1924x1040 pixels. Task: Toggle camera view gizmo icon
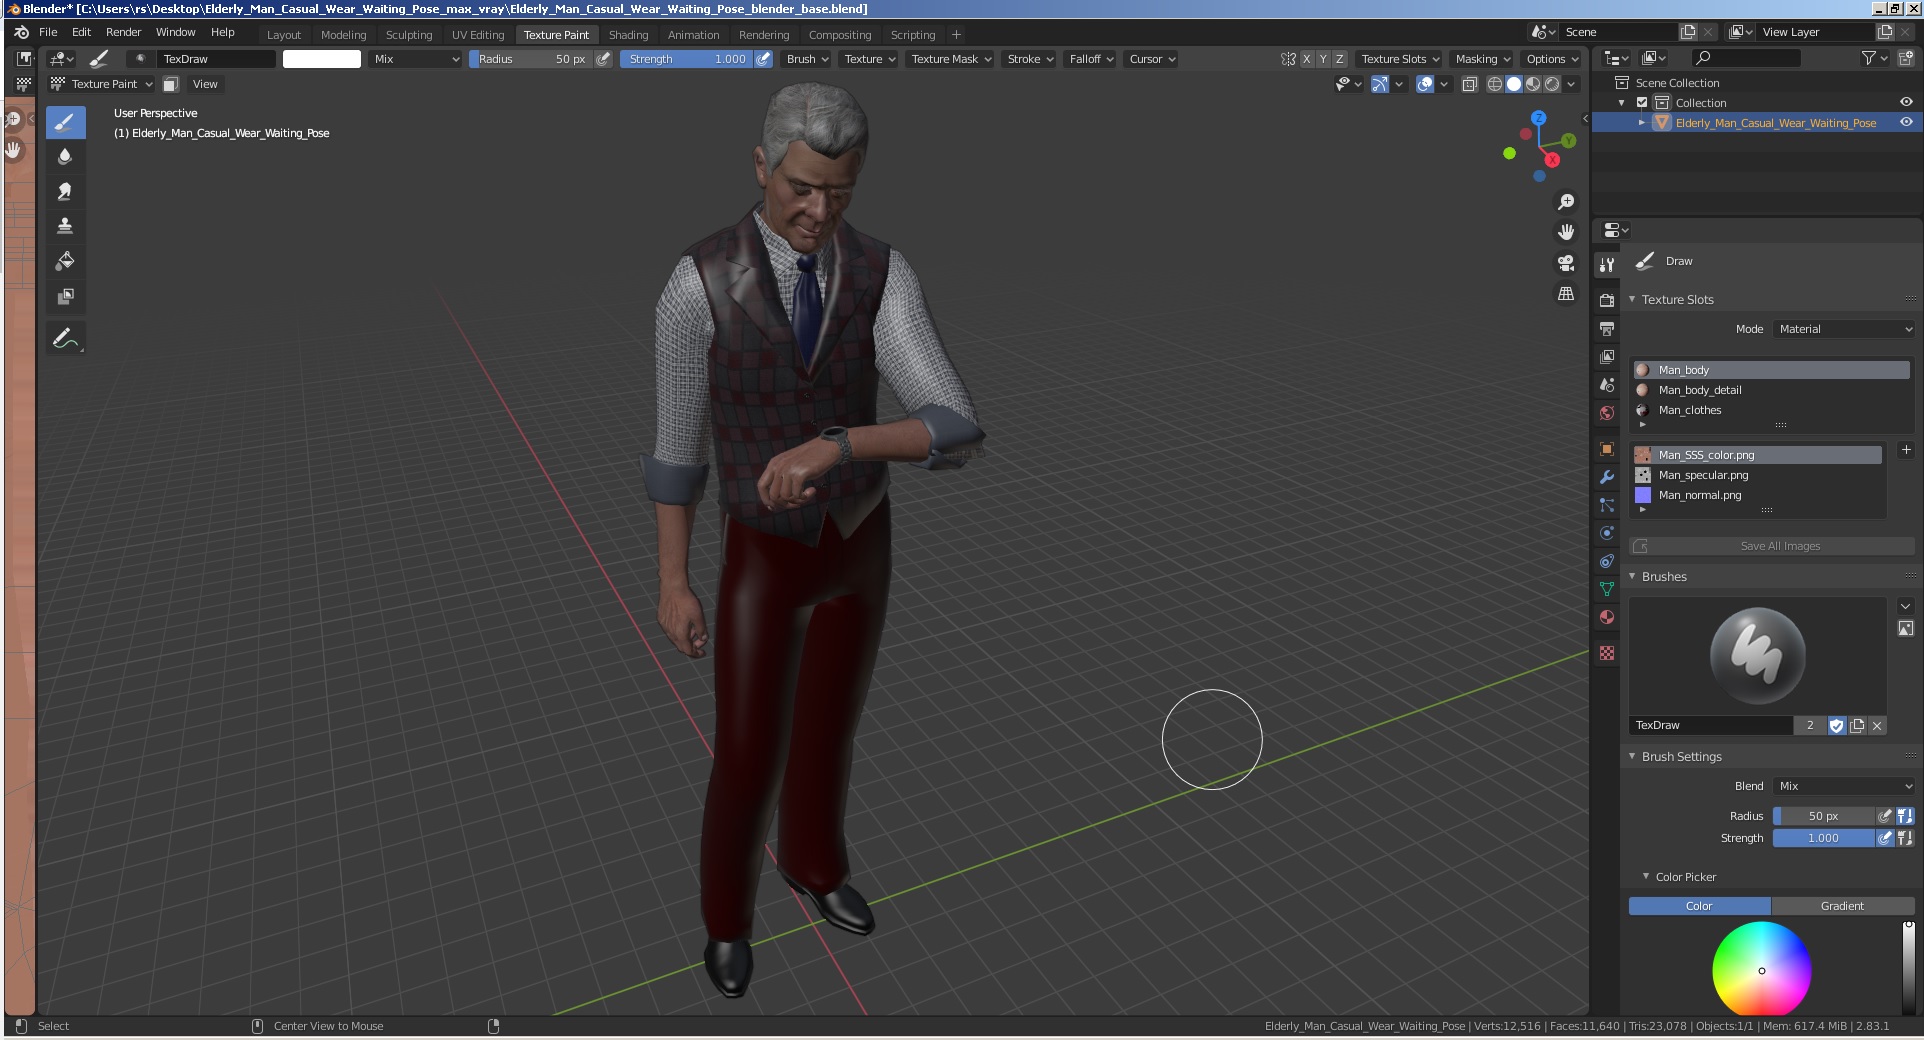pos(1566,263)
